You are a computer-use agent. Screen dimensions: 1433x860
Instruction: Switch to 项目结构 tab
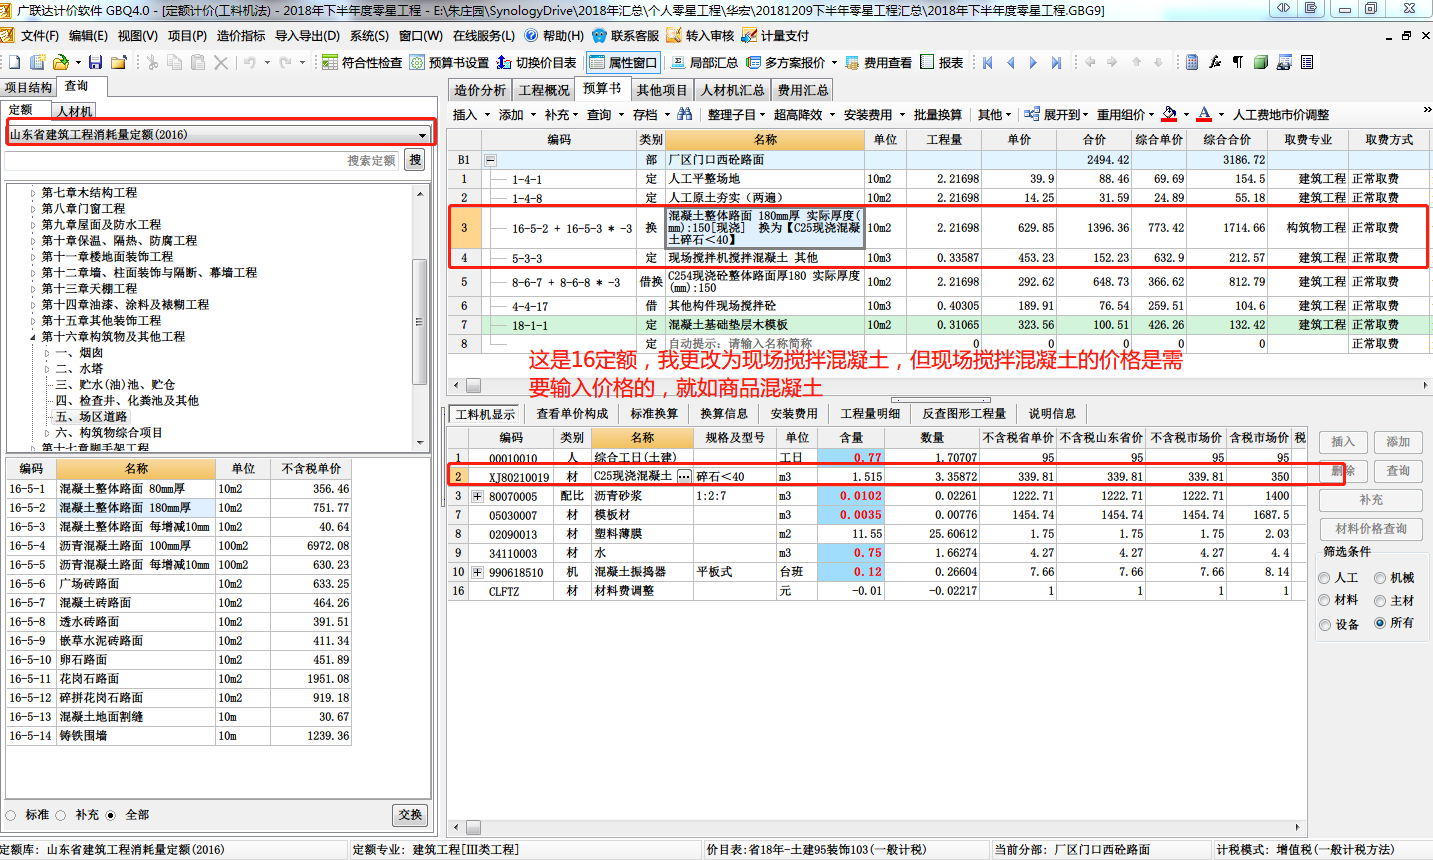(x=28, y=87)
